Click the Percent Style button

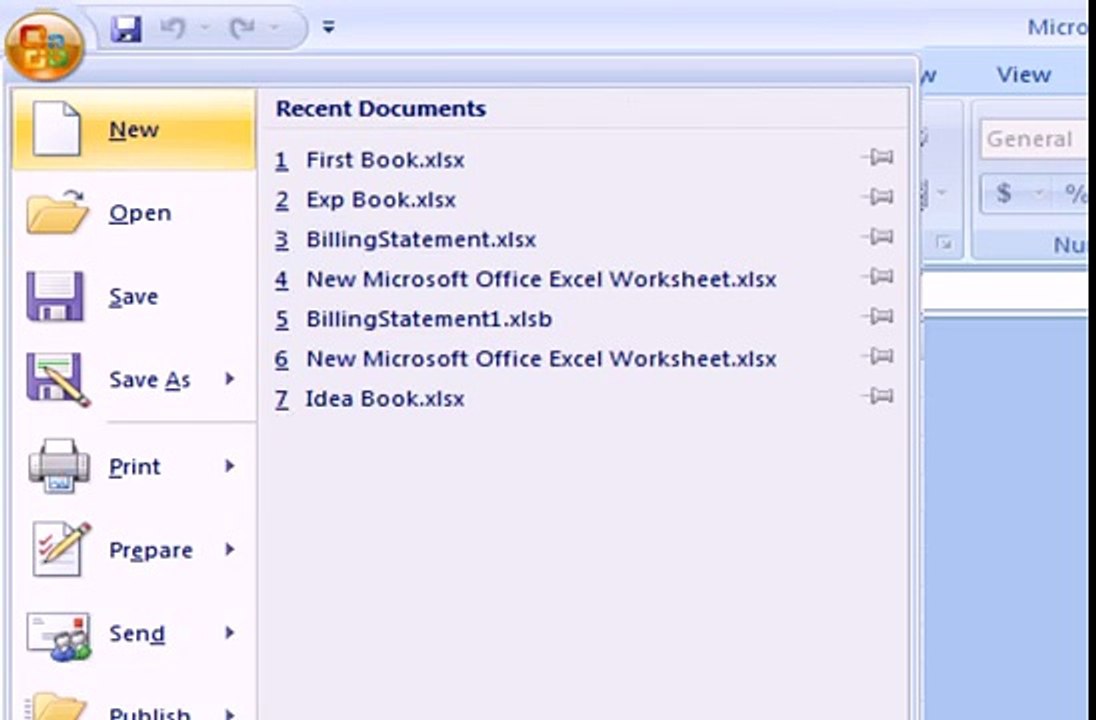(1075, 192)
